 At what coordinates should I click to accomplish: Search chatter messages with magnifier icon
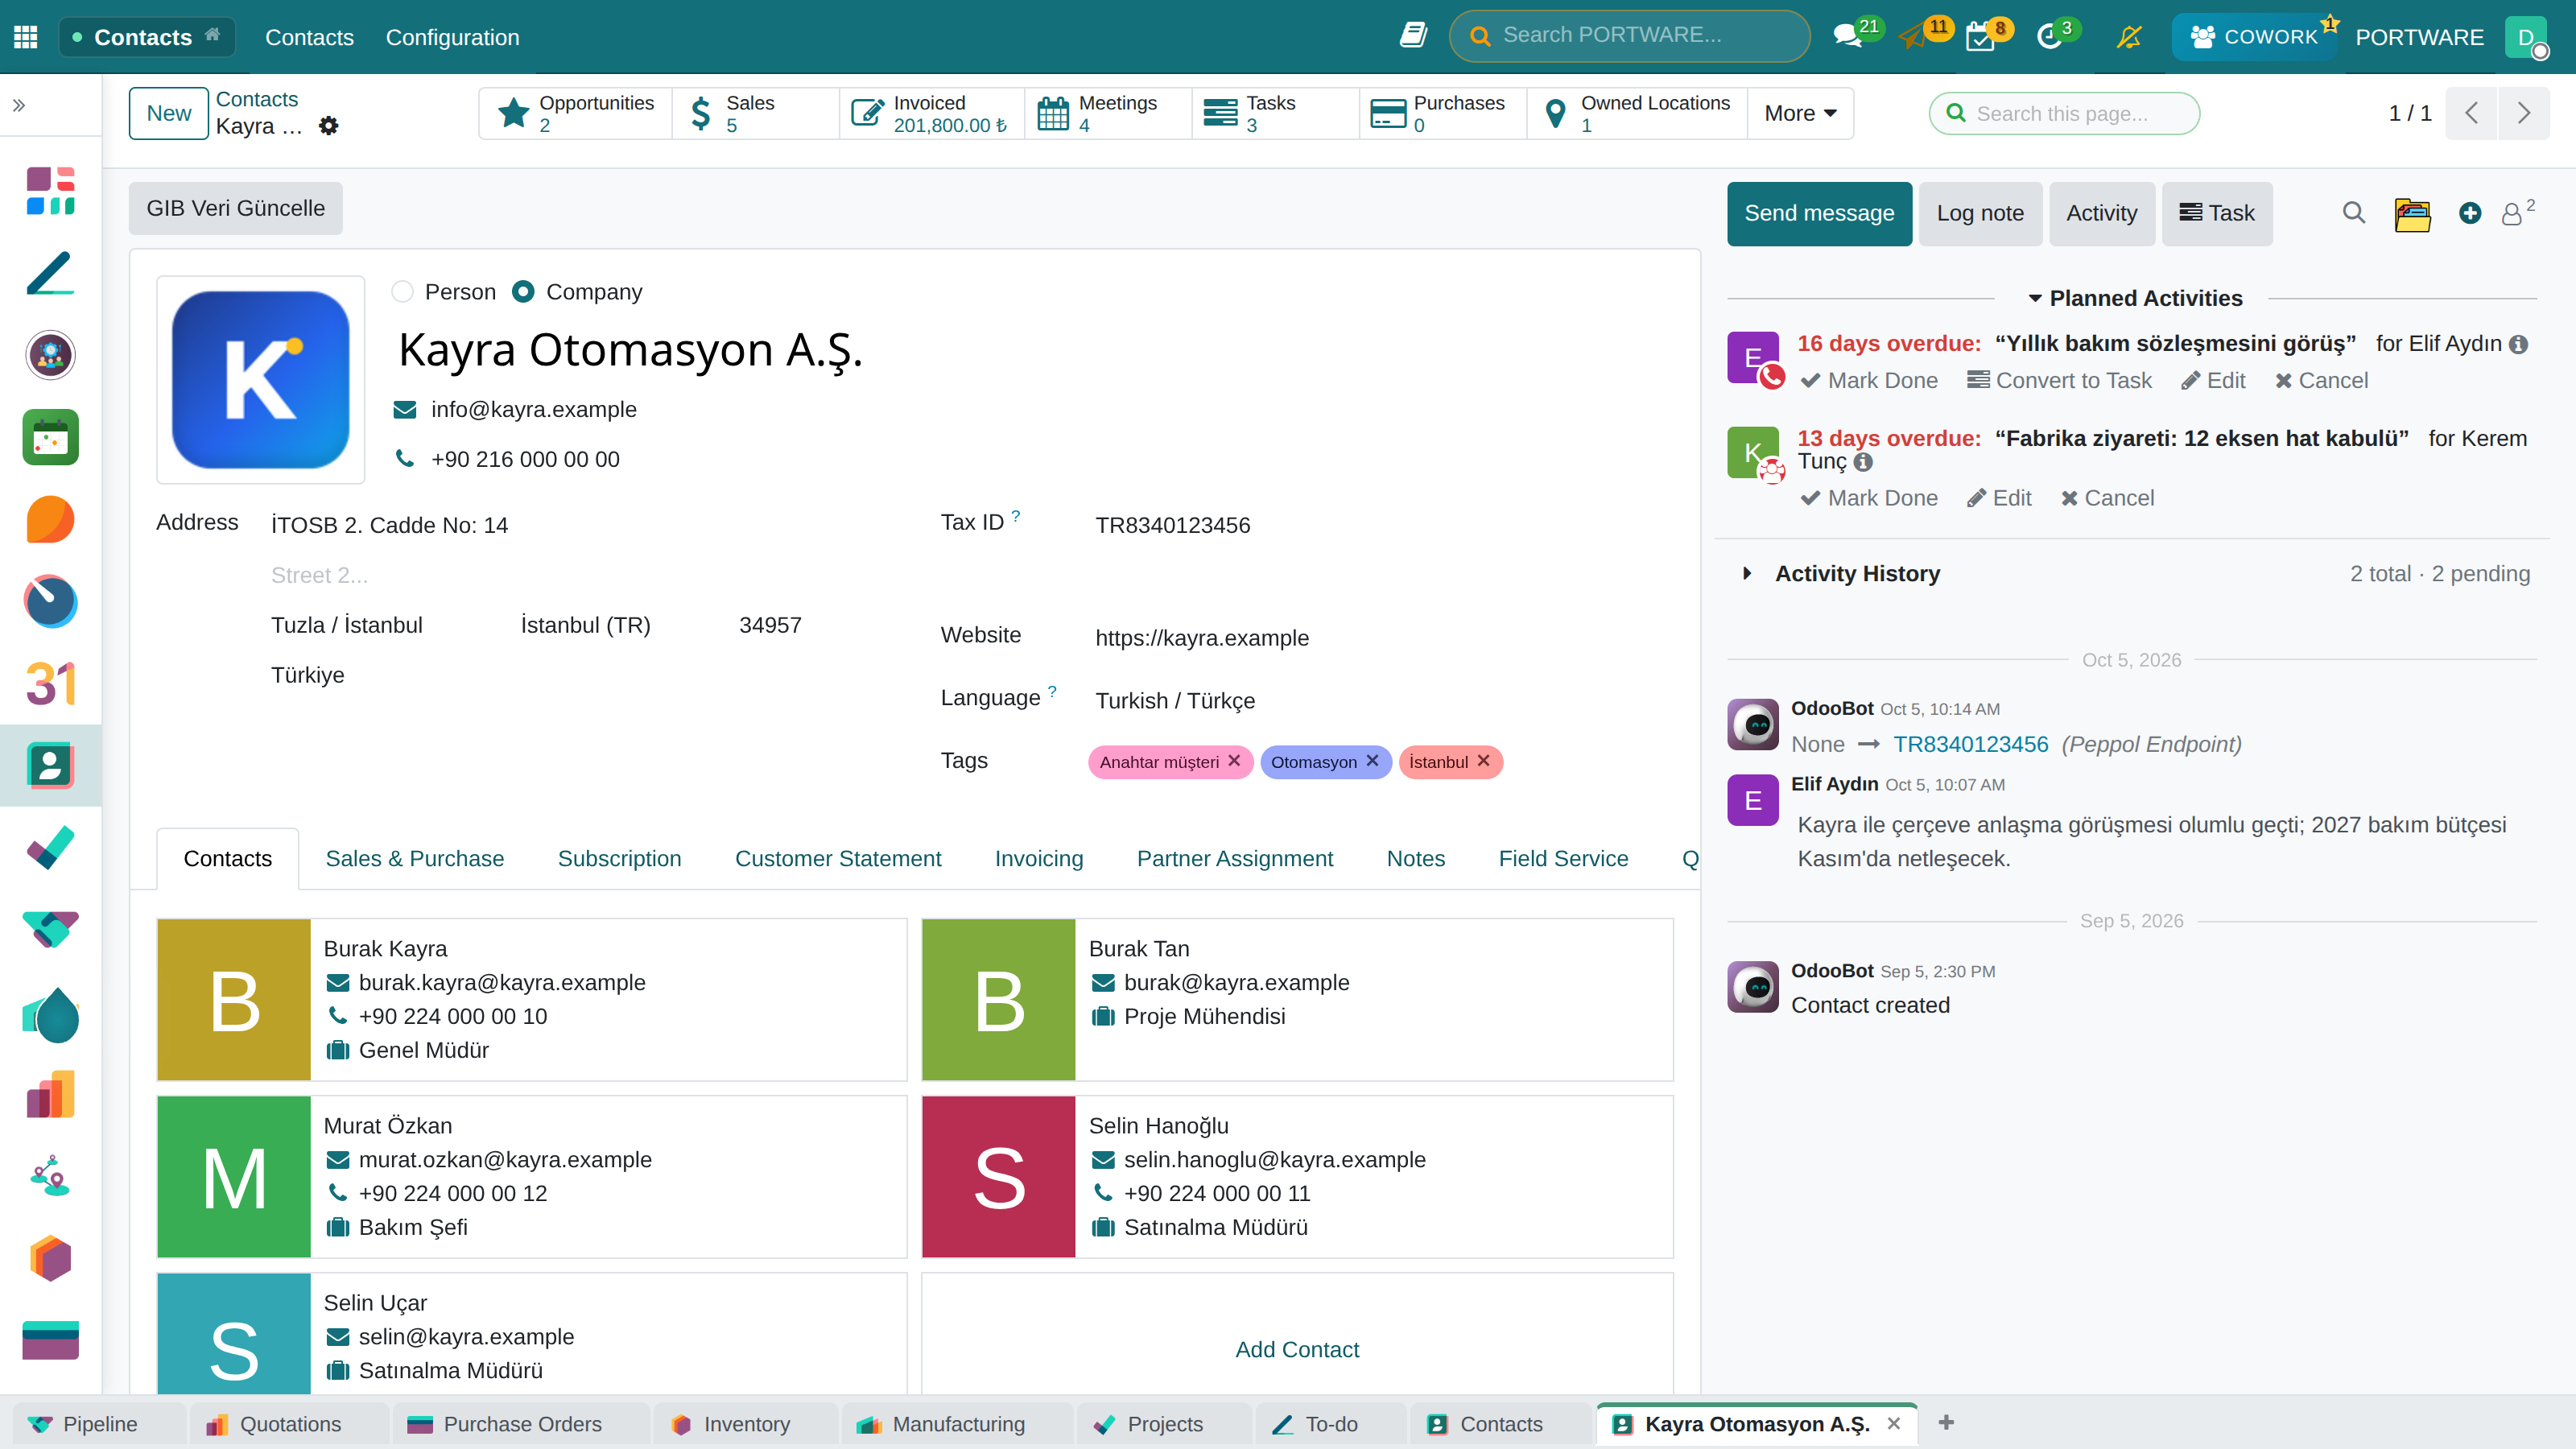[x=2354, y=213]
